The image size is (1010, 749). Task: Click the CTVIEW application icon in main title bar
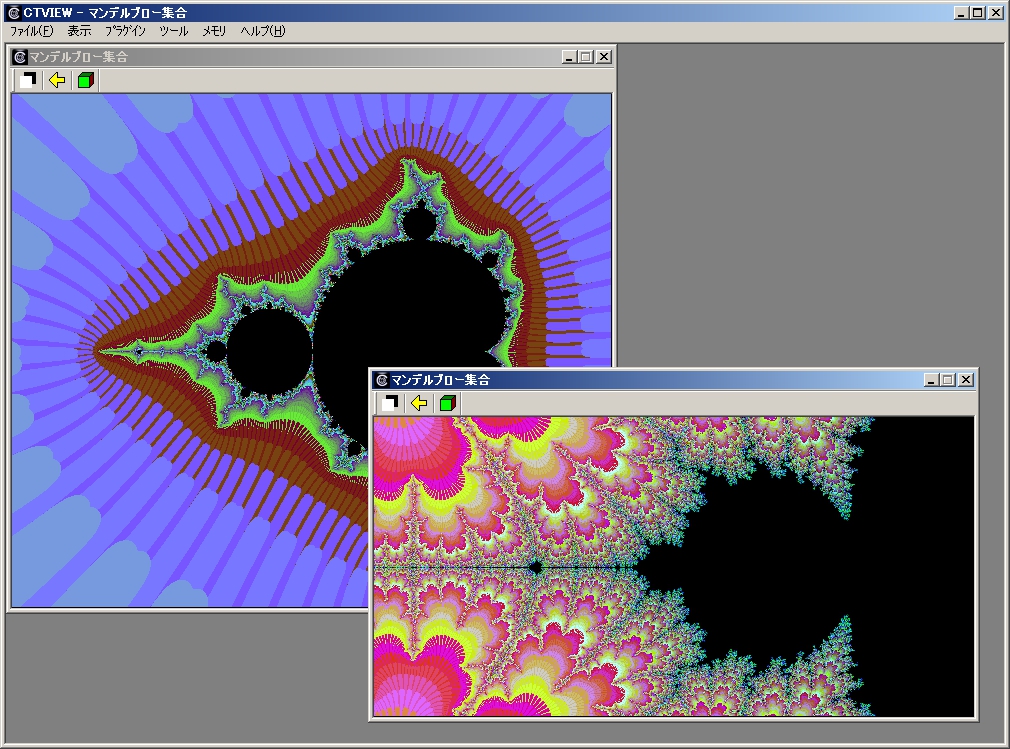[13, 13]
